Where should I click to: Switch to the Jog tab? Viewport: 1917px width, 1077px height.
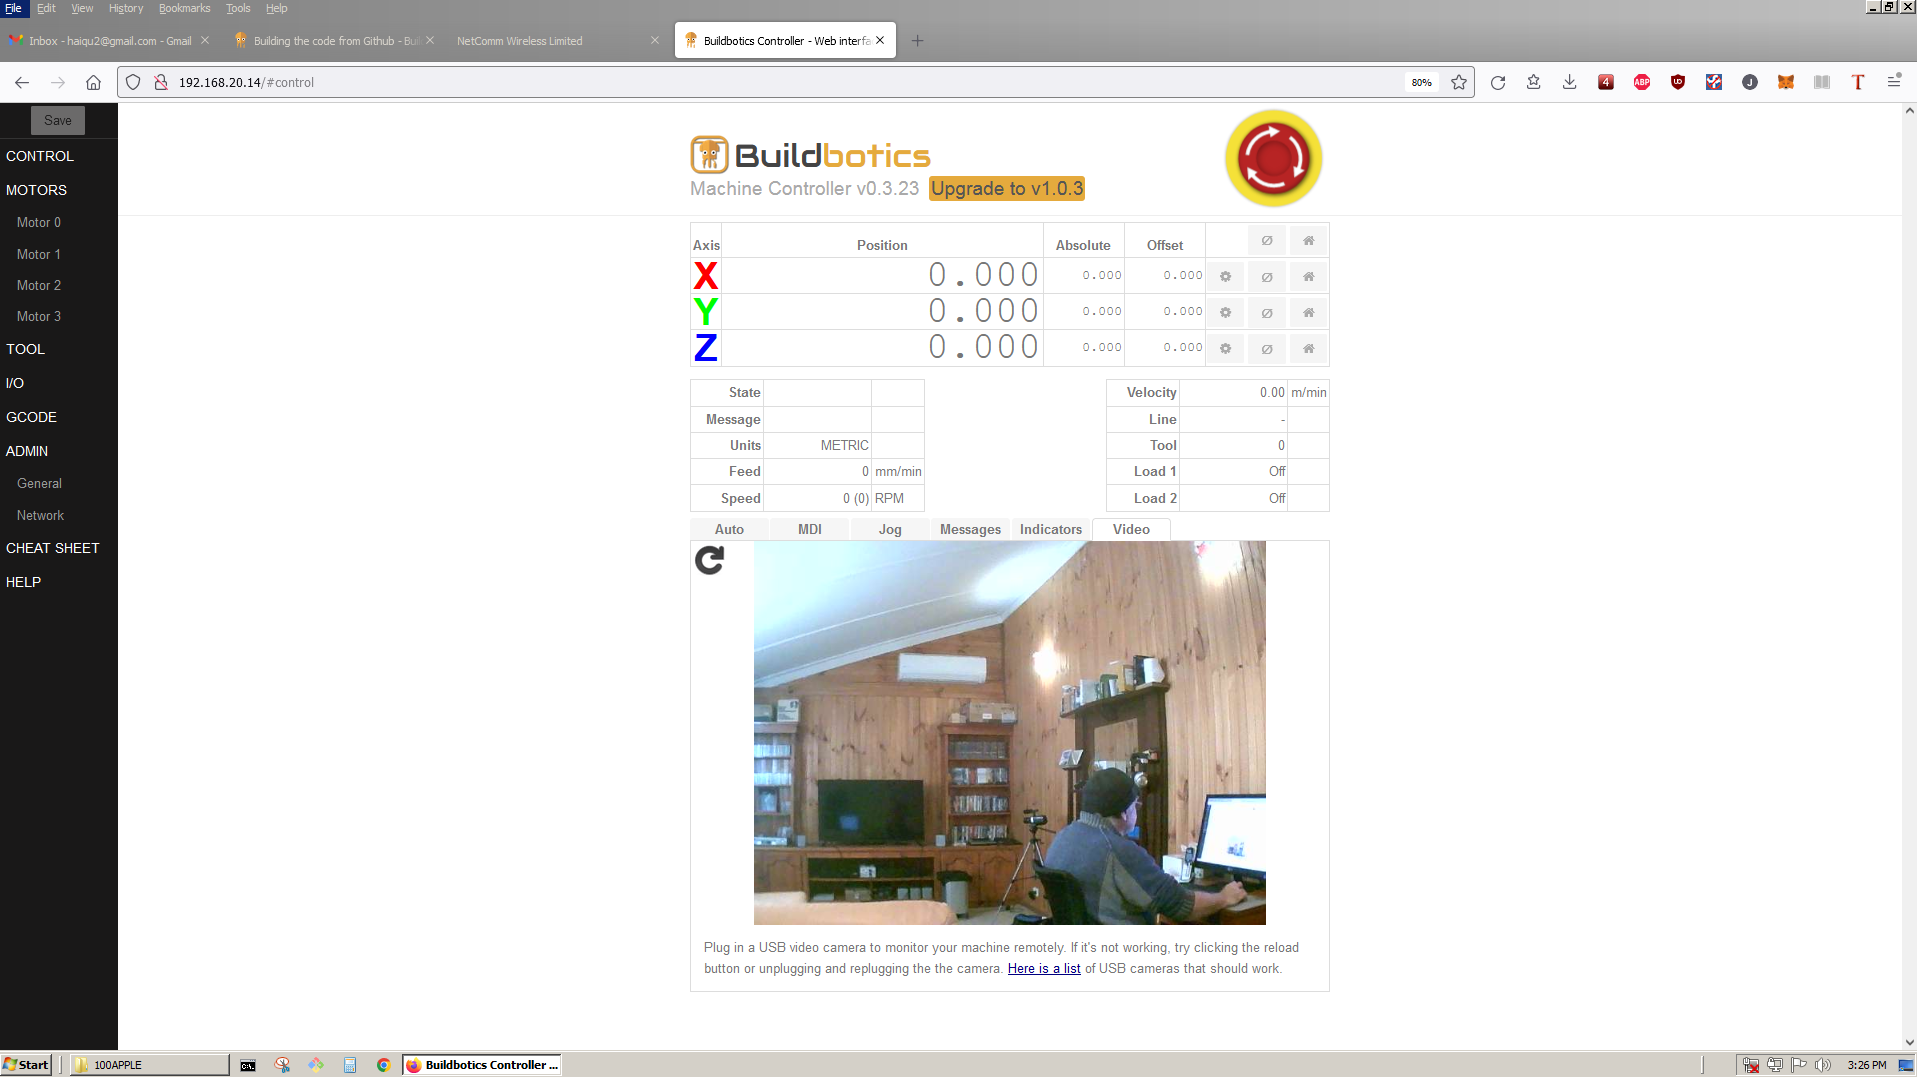pyautogui.click(x=890, y=530)
